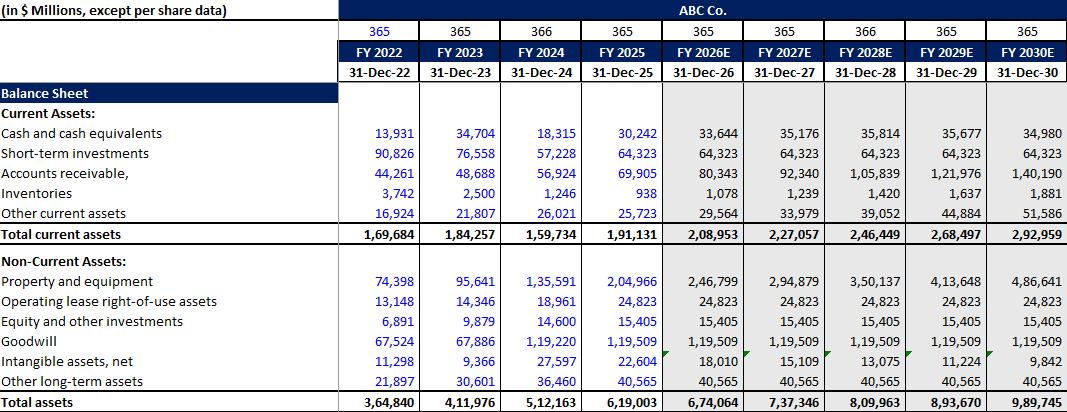Click Equity and other investments label
This screenshot has height=412, width=1067.
tap(92, 321)
